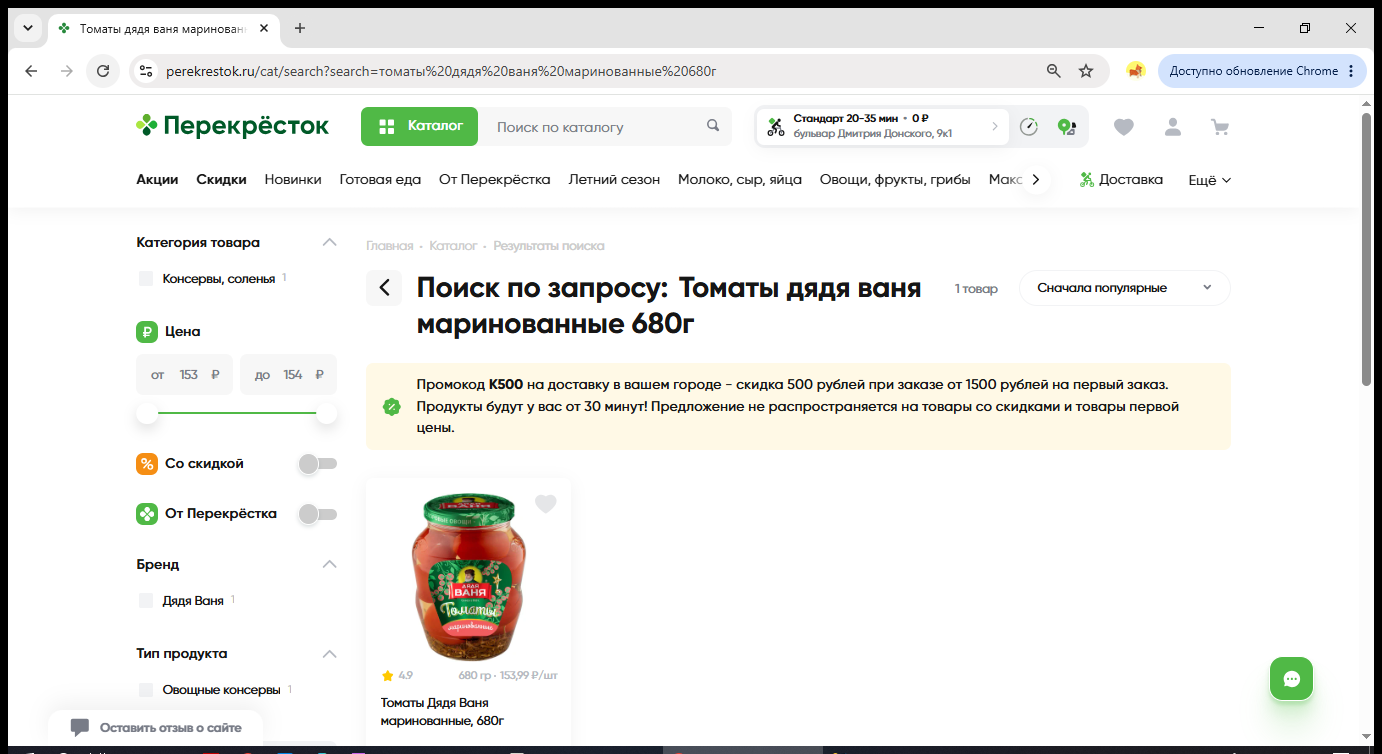1382x754 pixels.
Task: Bookmark this page with the star icon
Action: (1086, 71)
